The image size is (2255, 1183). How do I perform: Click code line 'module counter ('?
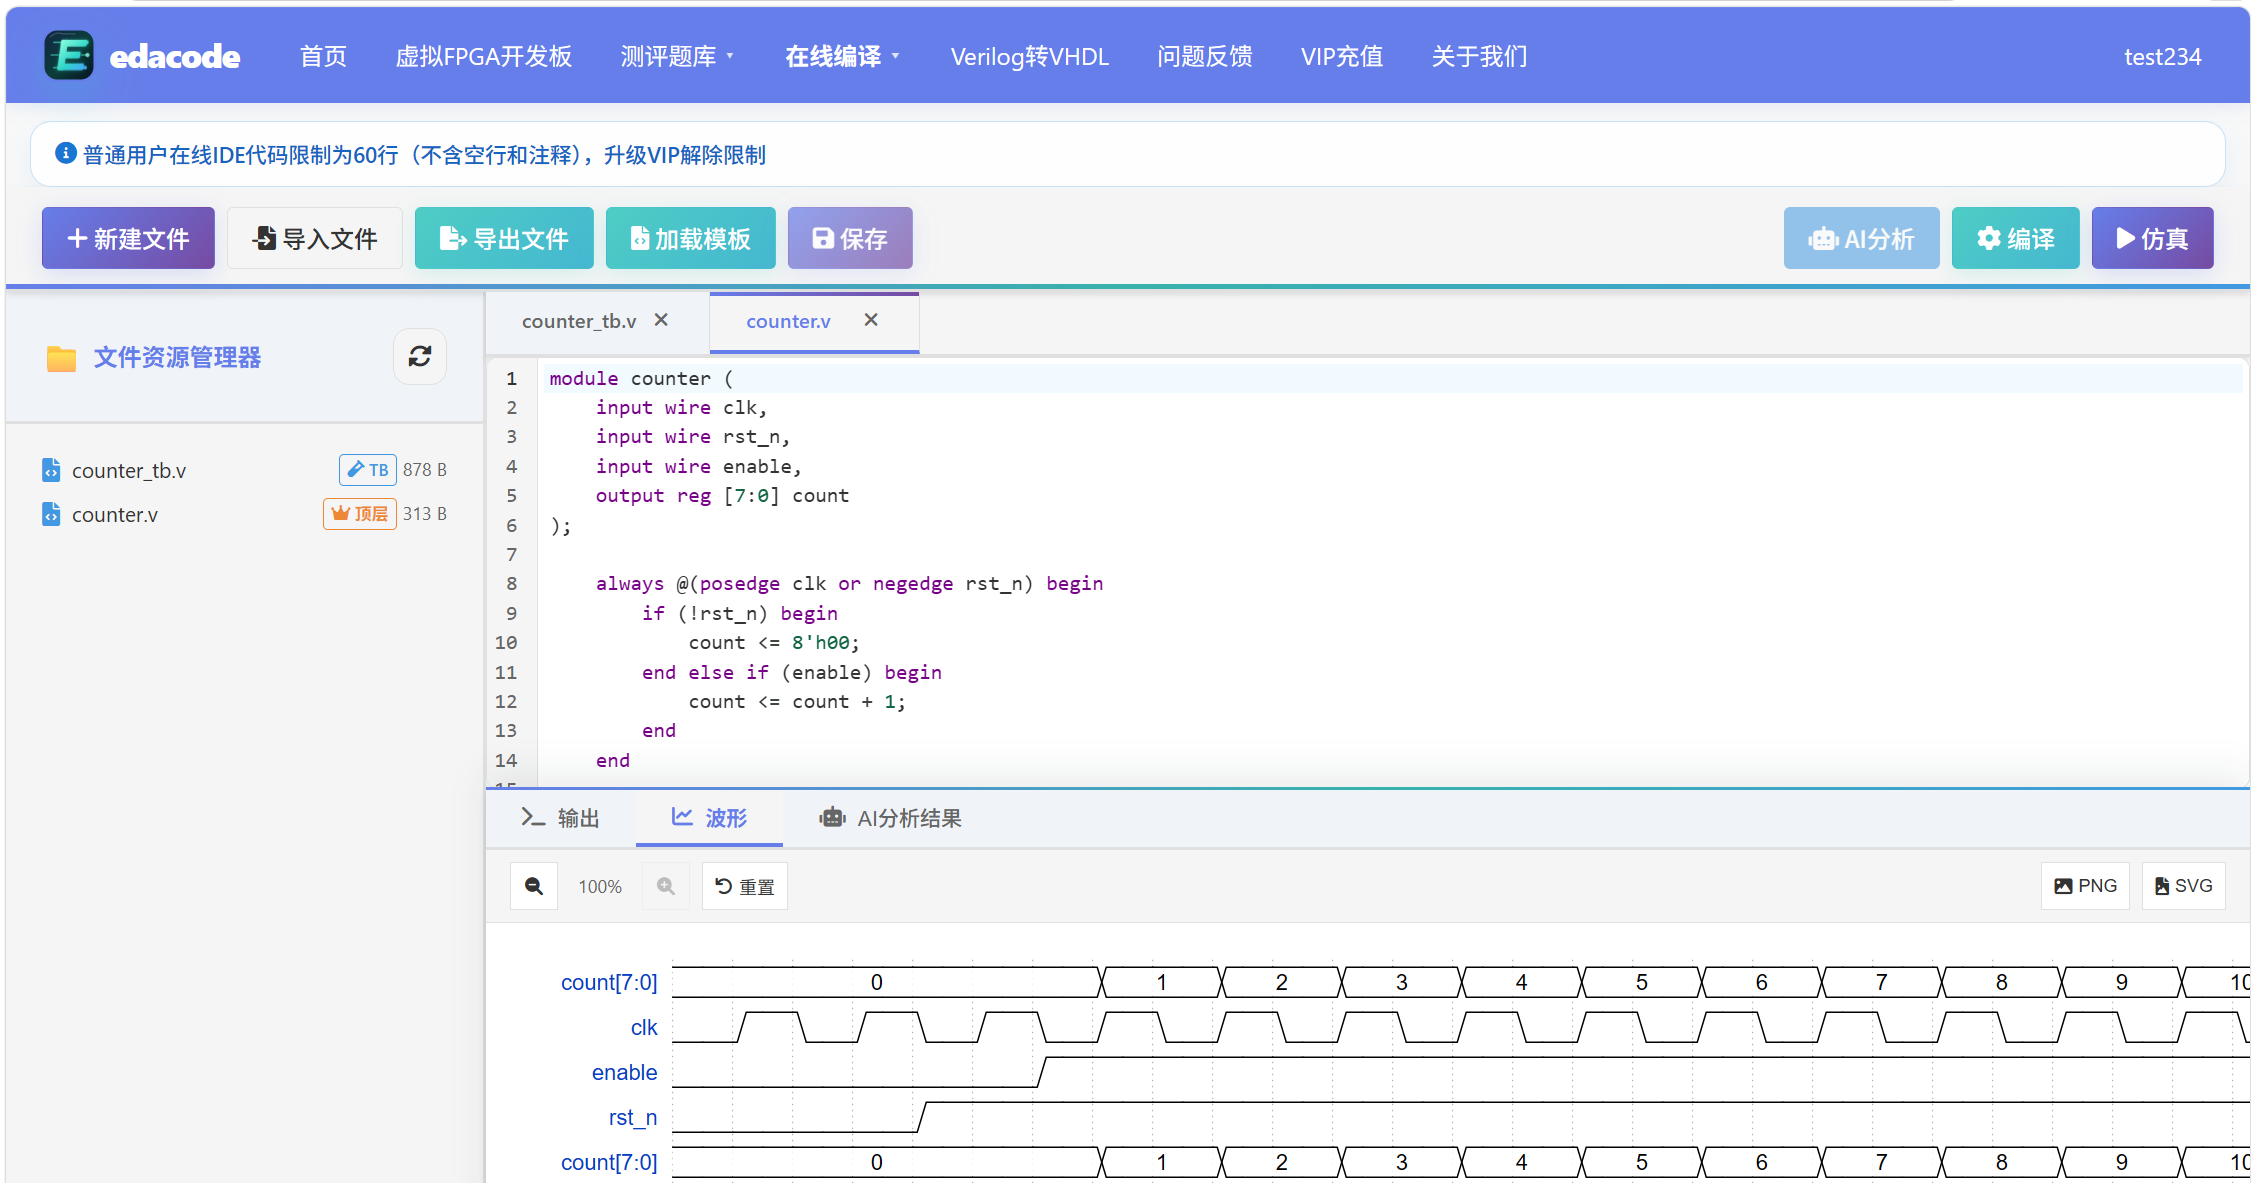click(x=641, y=378)
